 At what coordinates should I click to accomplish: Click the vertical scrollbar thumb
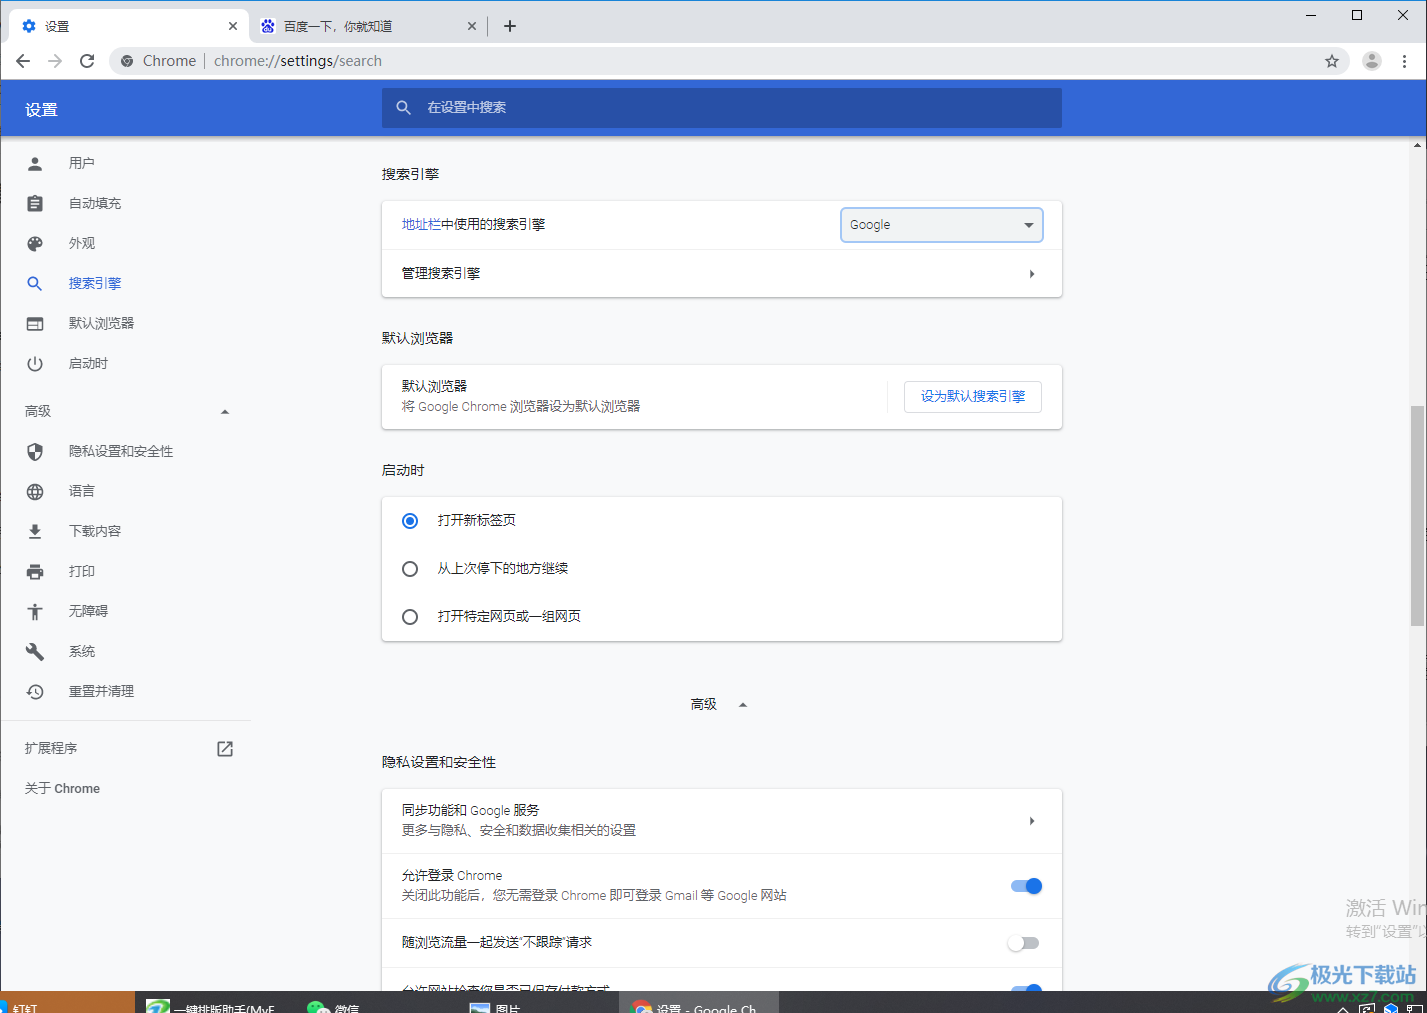click(x=1417, y=516)
